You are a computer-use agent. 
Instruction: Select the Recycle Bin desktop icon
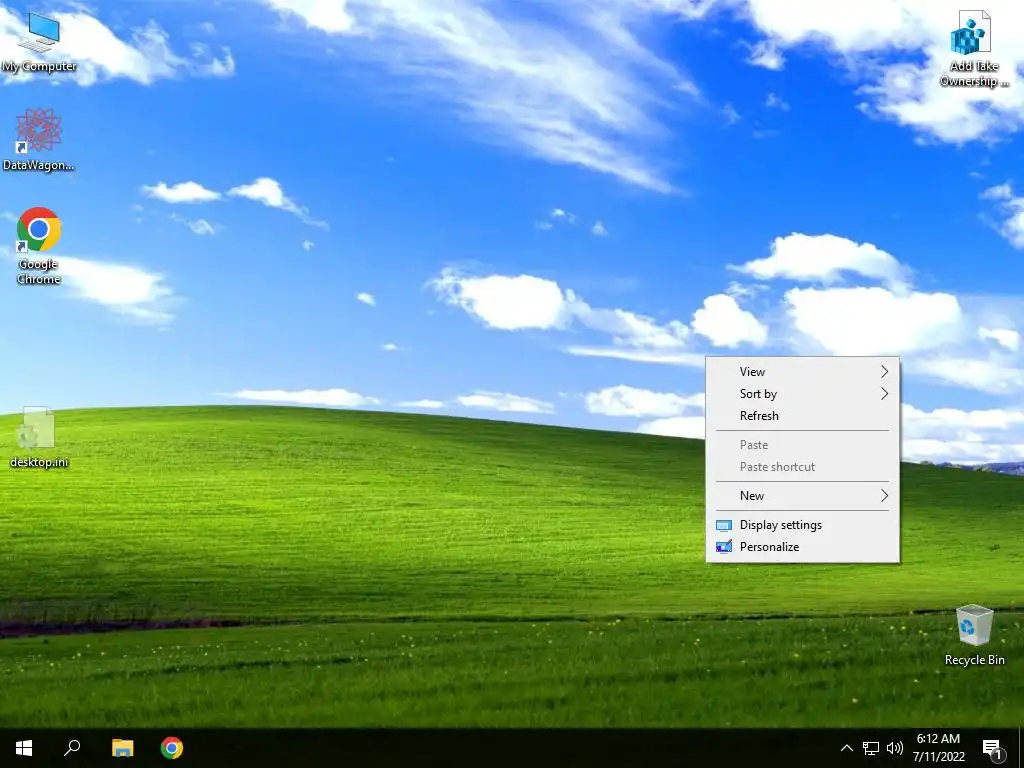coord(974,635)
